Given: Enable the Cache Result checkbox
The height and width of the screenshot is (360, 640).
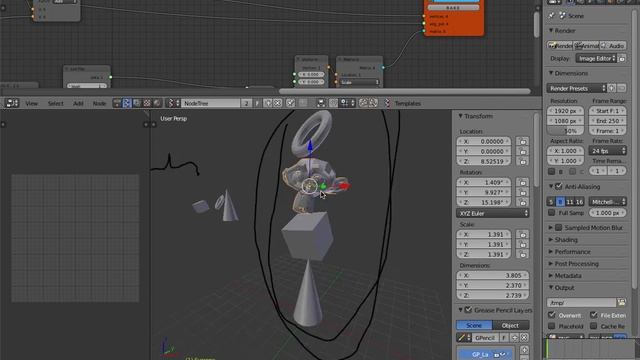Looking at the screenshot, I should coord(594,326).
